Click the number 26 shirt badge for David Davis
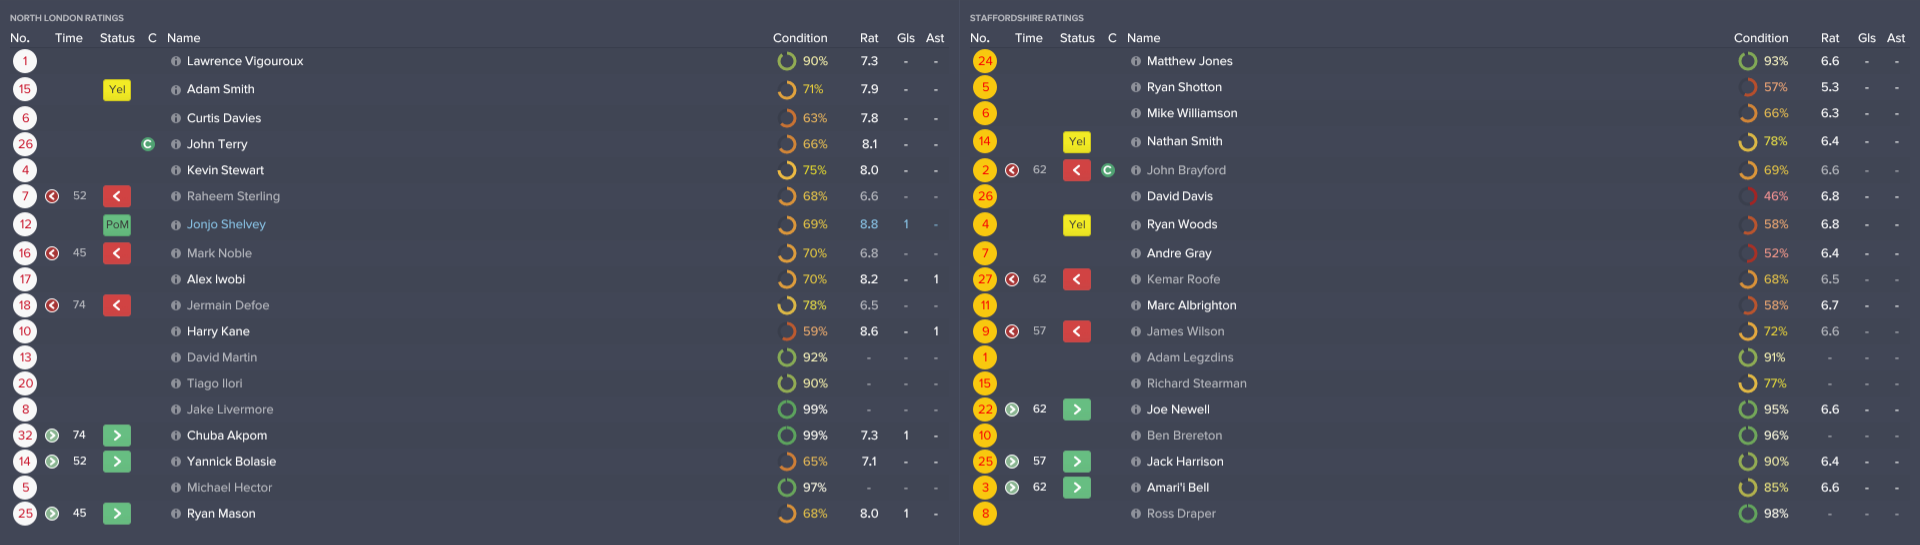1920x545 pixels. click(985, 197)
